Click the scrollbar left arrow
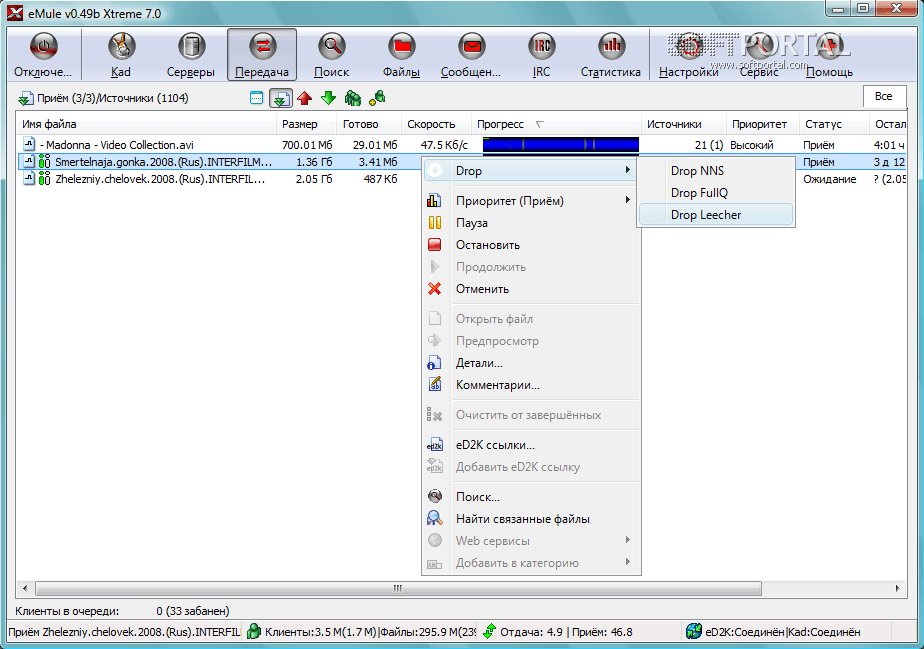Viewport: 924px width, 649px height. click(25, 588)
